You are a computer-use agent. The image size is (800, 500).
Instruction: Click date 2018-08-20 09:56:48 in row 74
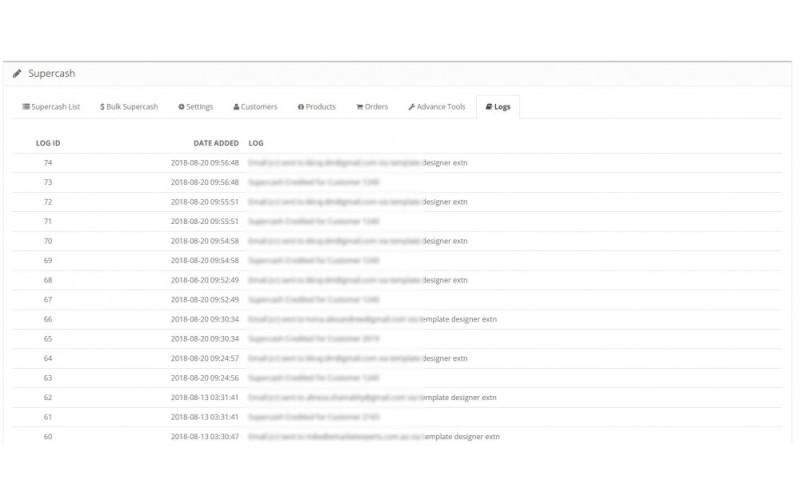coord(205,163)
